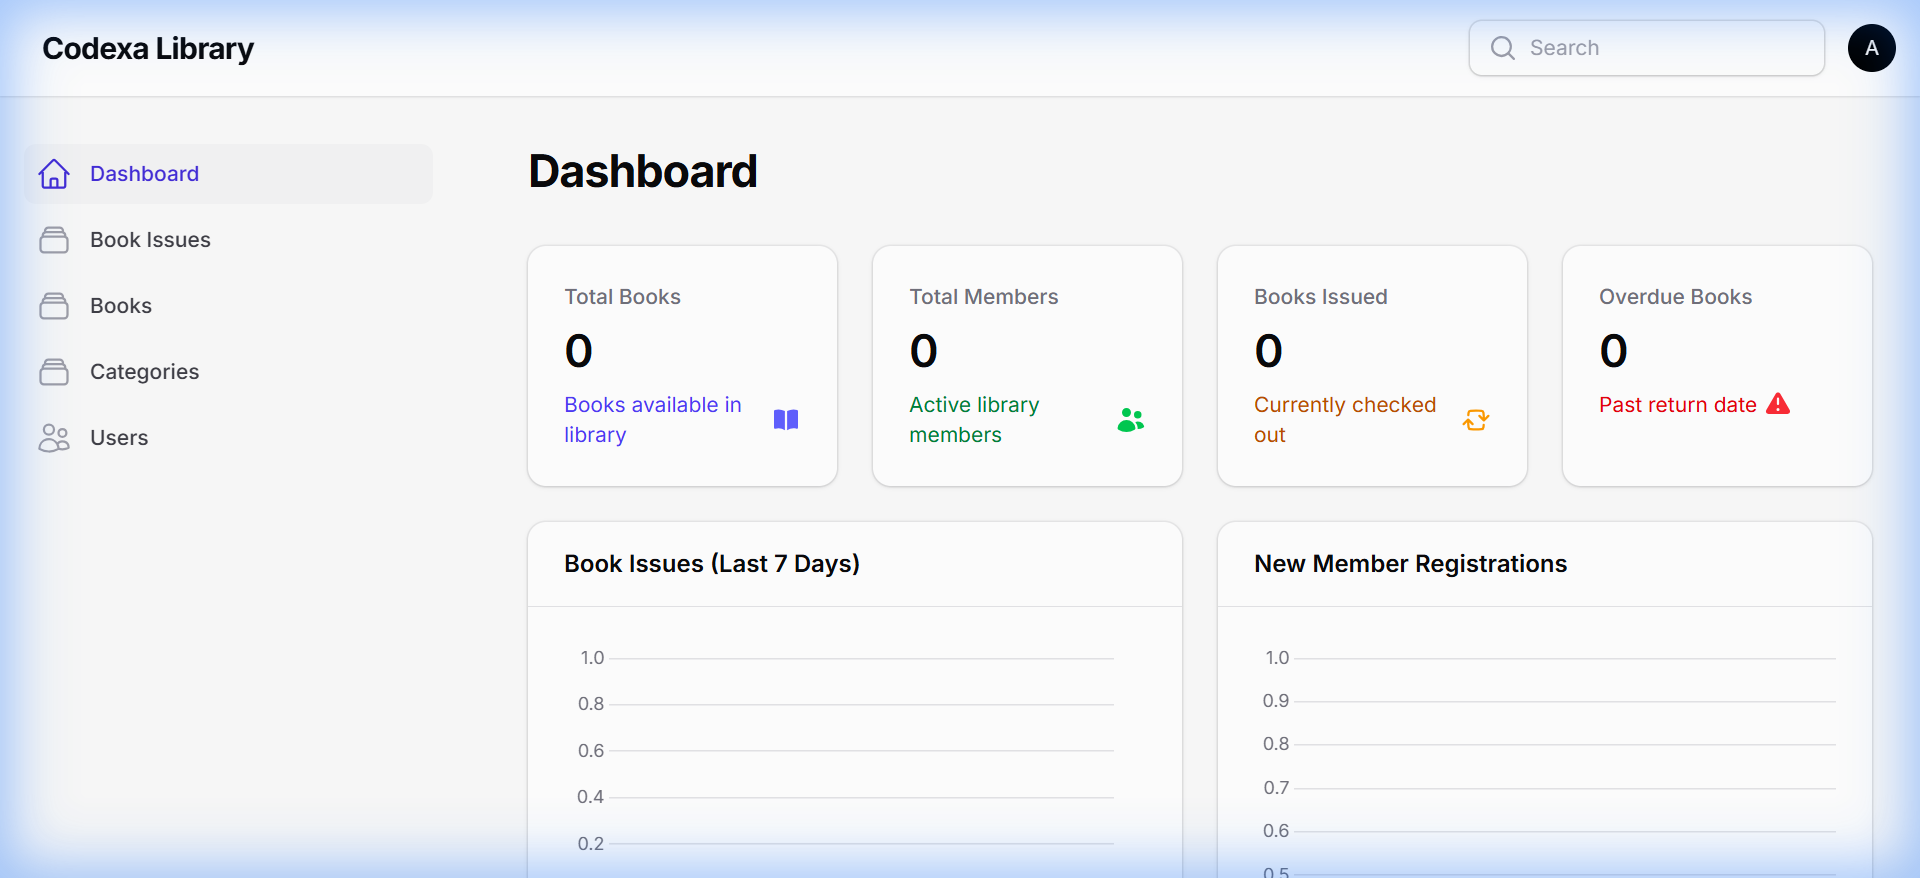This screenshot has height=878, width=1920.
Task: Open the Dashboard menu item
Action: click(x=228, y=174)
